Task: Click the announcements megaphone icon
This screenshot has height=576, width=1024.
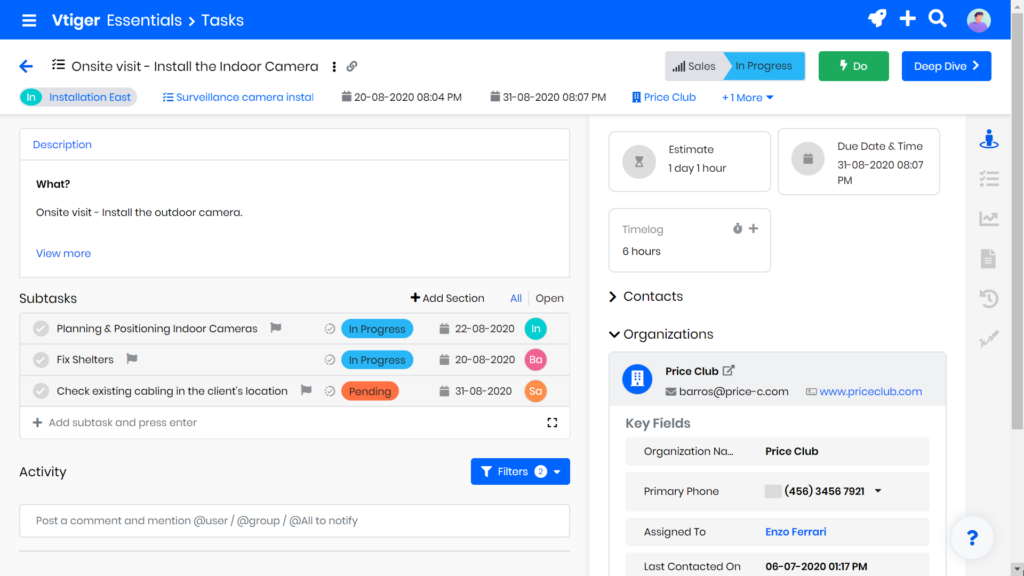Action: 877,18
